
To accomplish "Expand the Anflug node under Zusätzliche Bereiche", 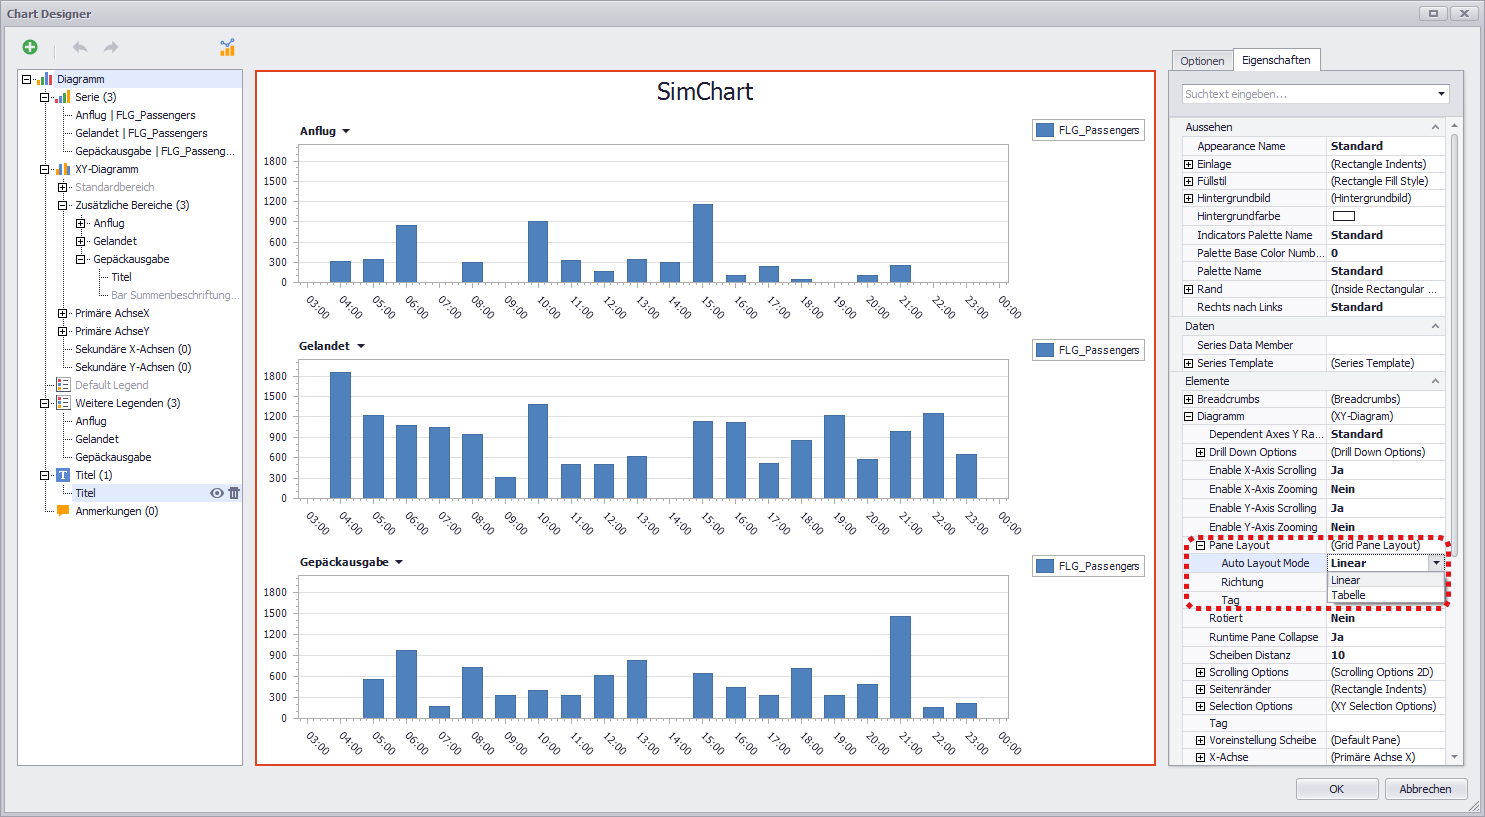I will click(x=81, y=223).
